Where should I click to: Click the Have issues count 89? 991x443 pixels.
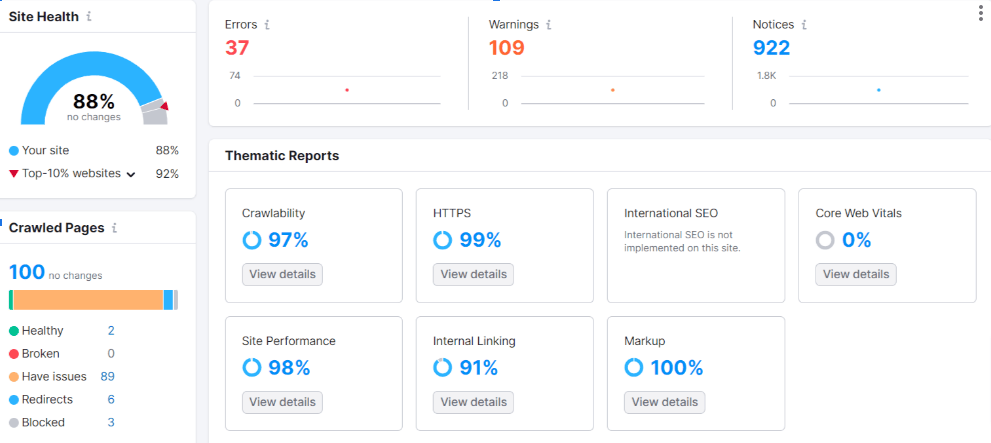point(107,377)
